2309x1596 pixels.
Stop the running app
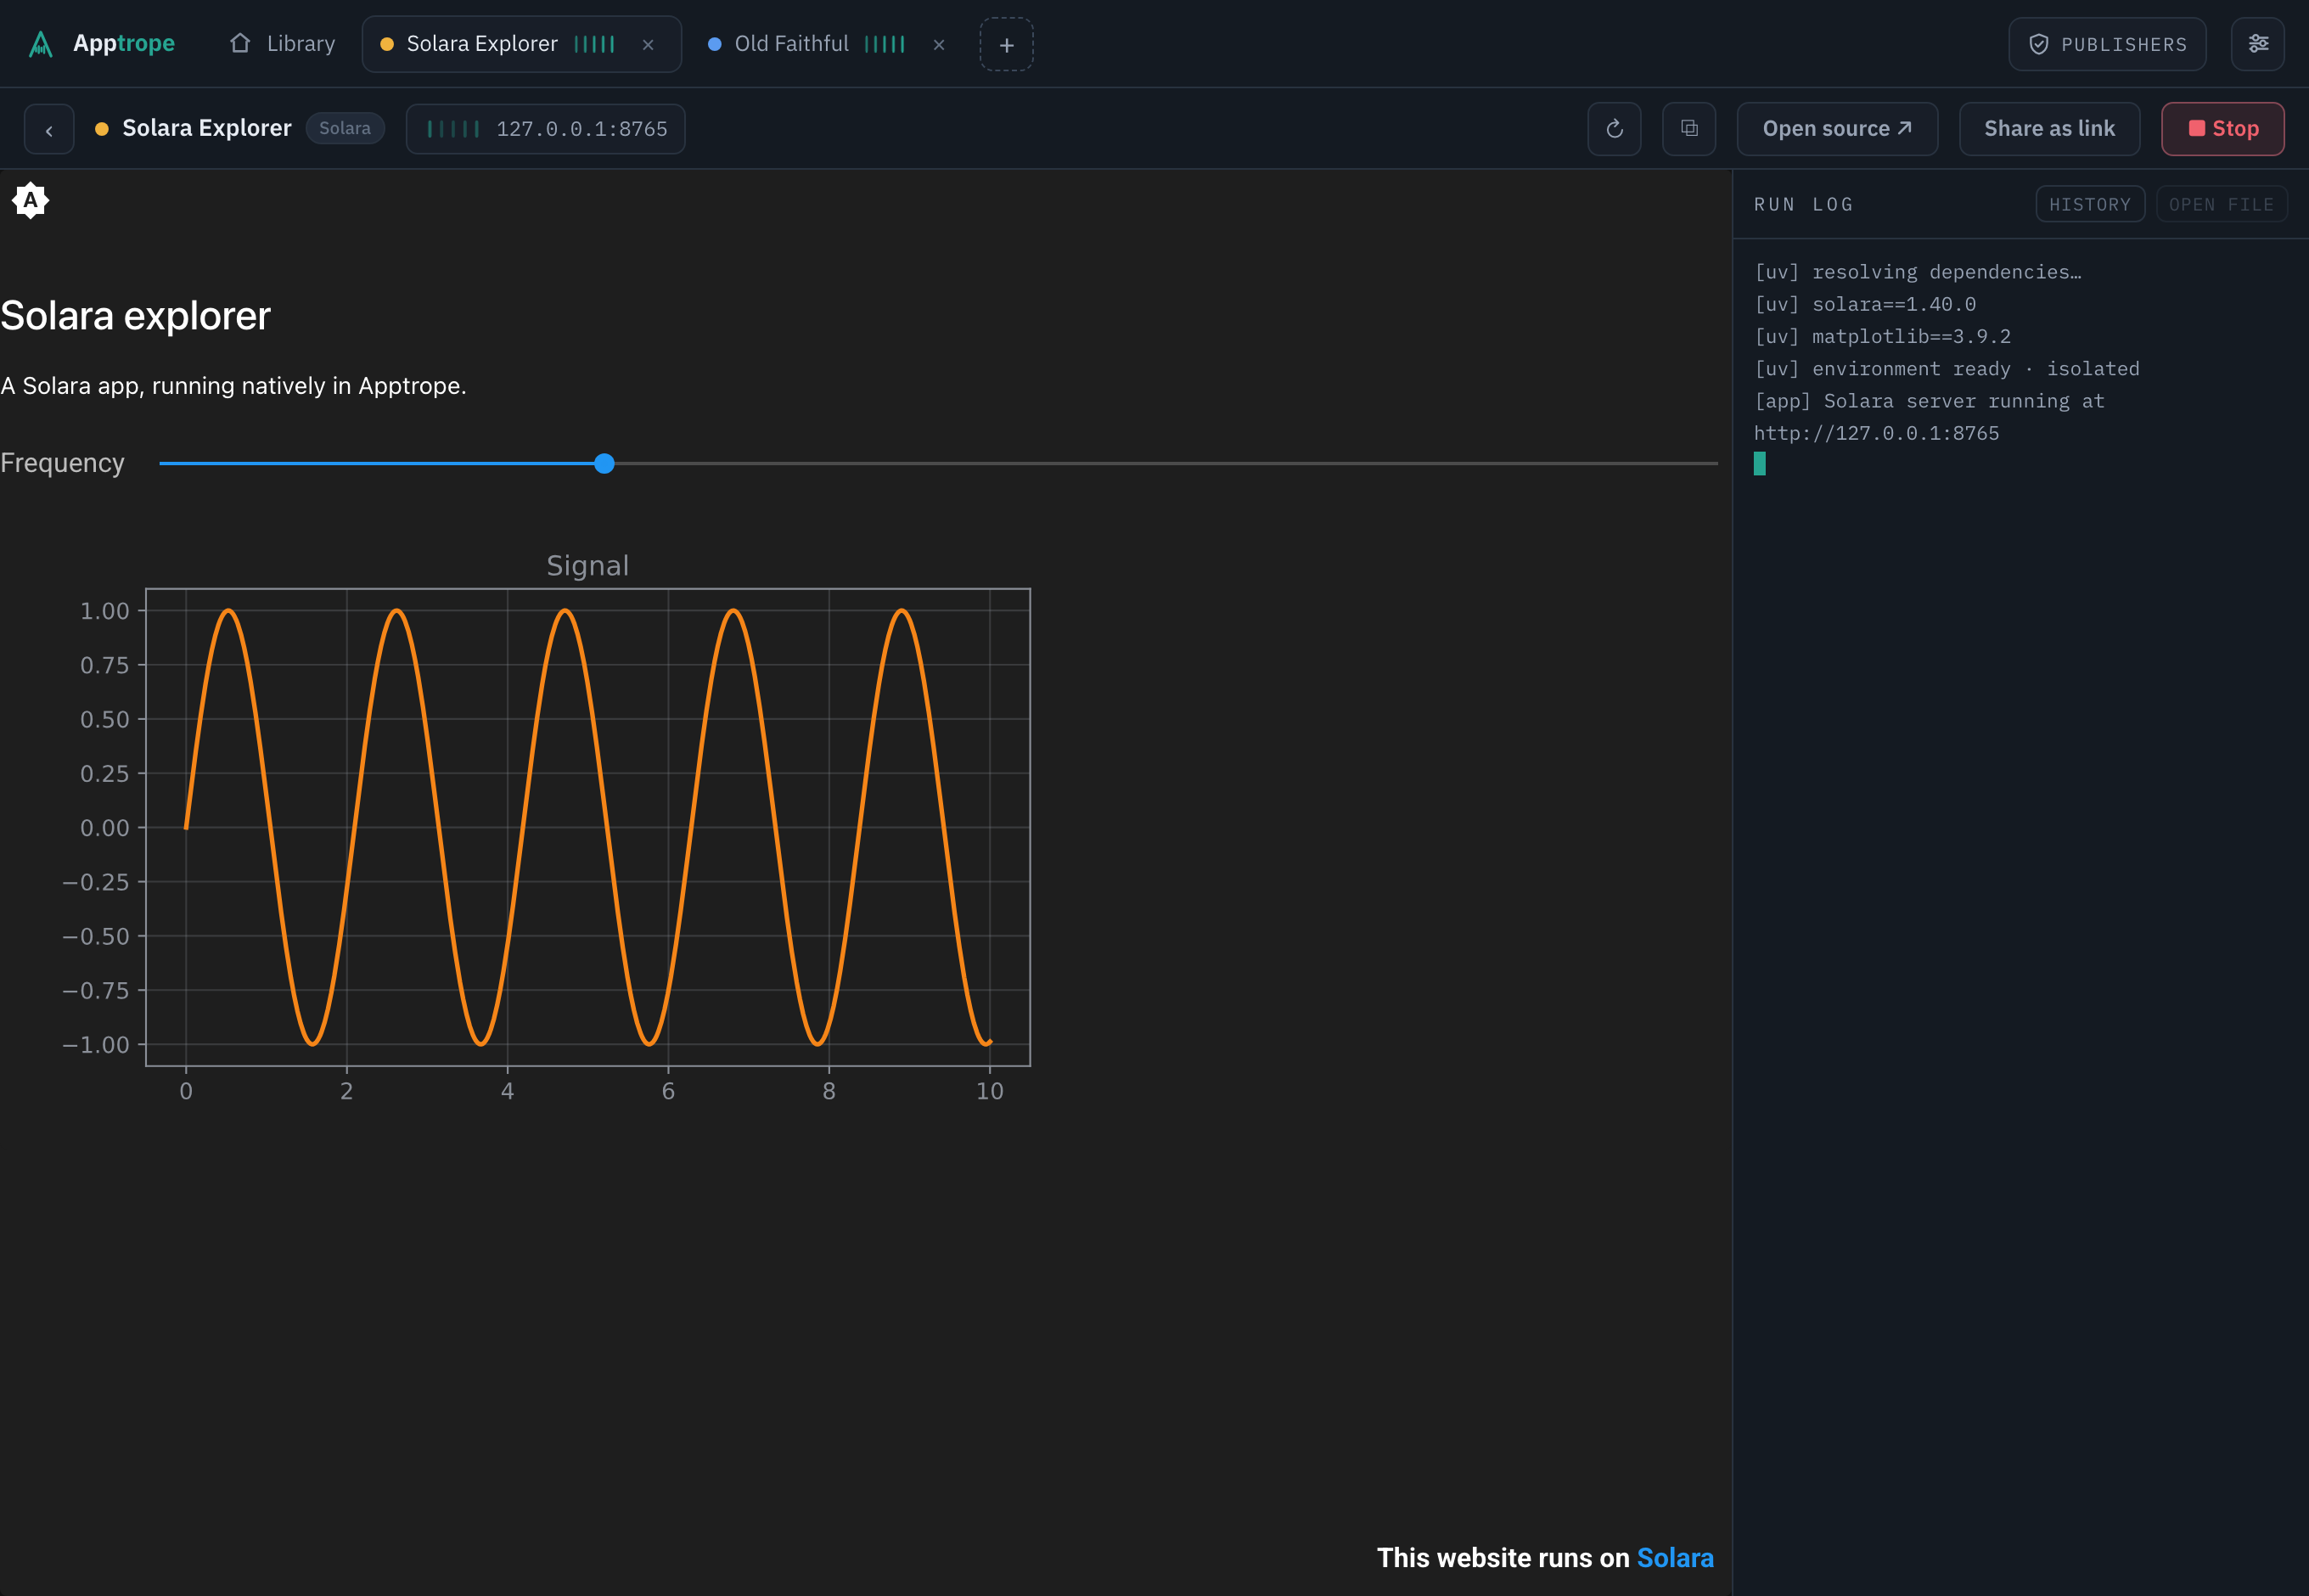coord(2222,129)
